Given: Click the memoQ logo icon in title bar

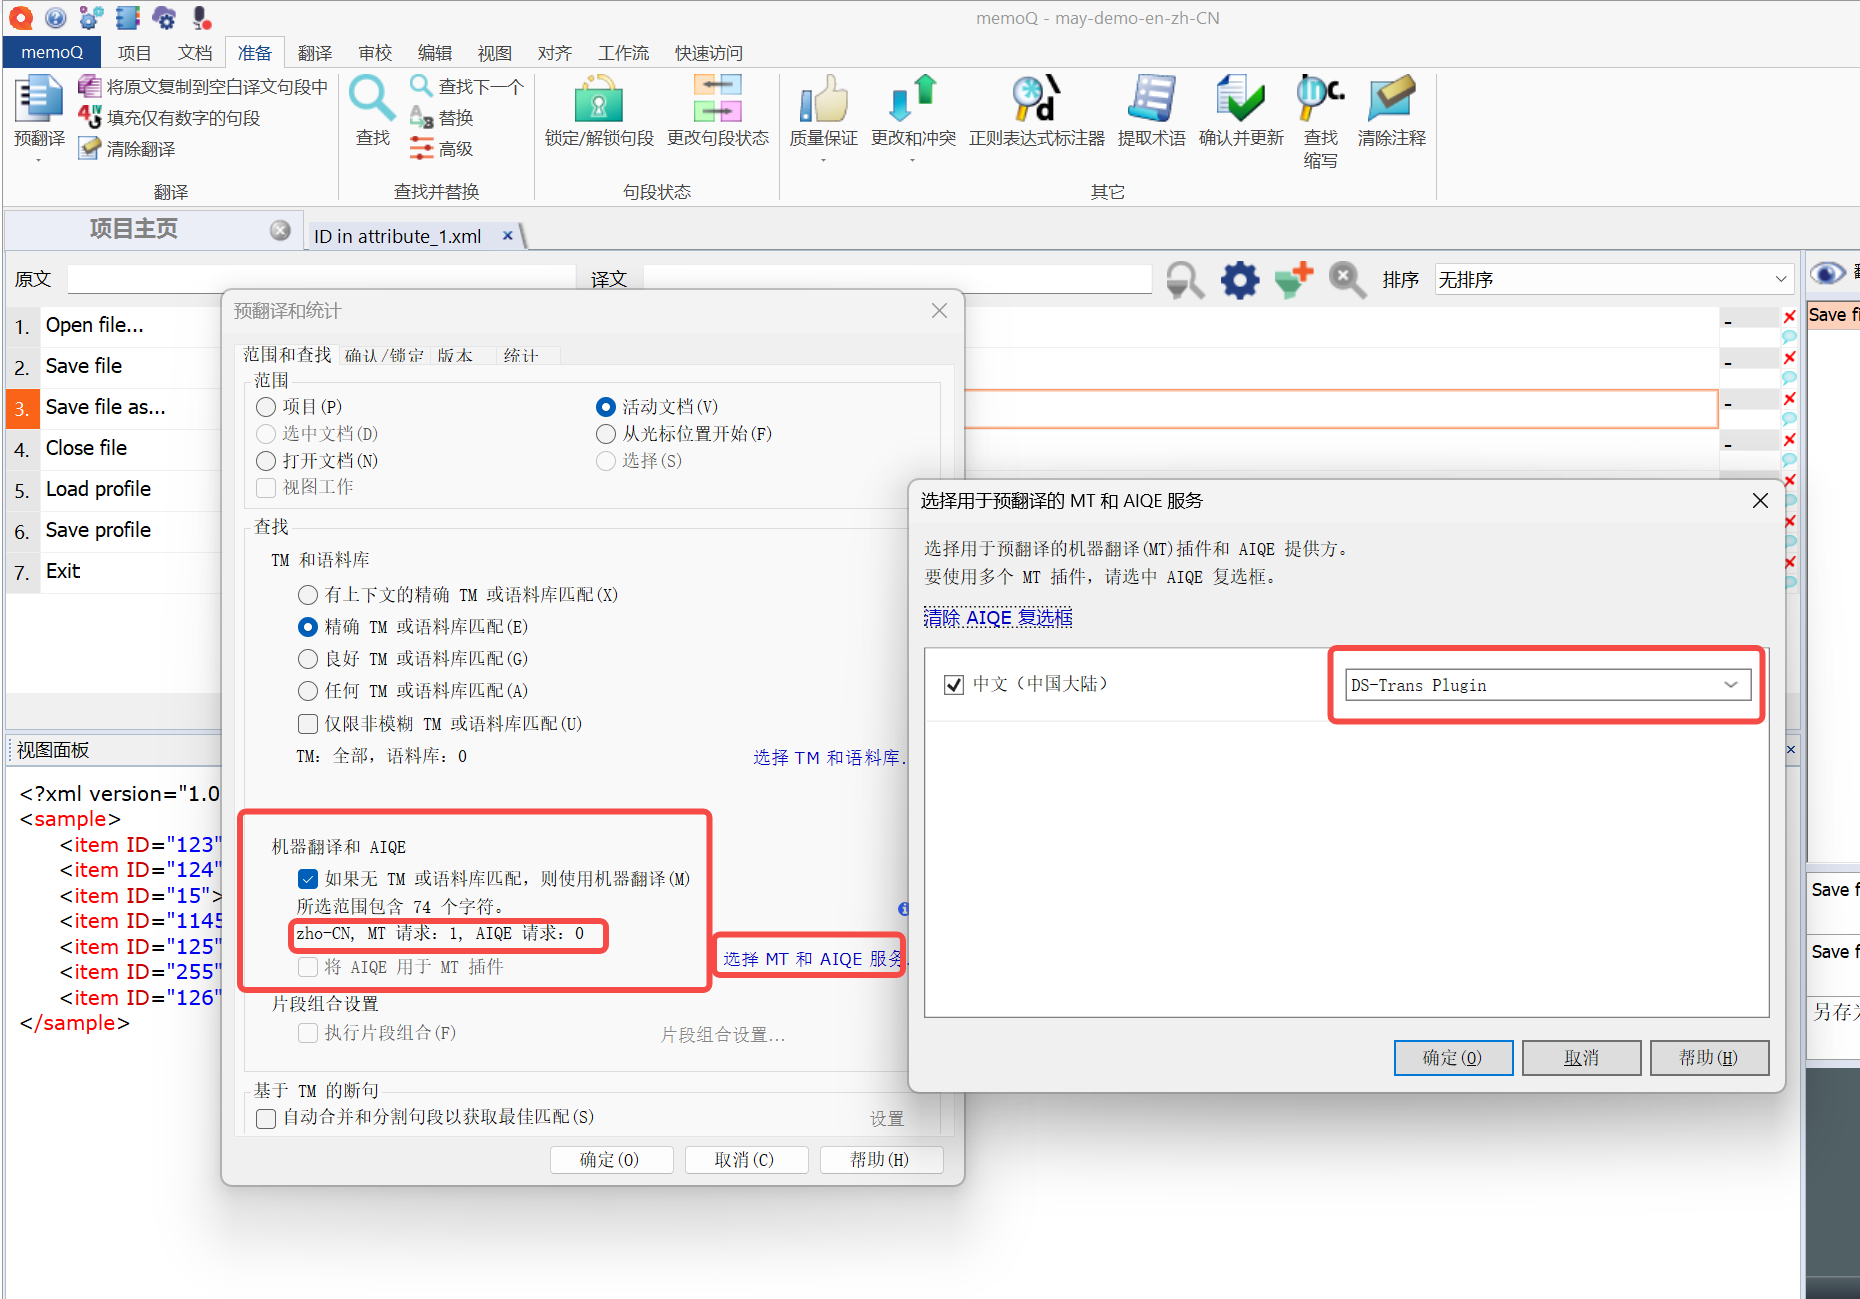Looking at the screenshot, I should point(20,18).
